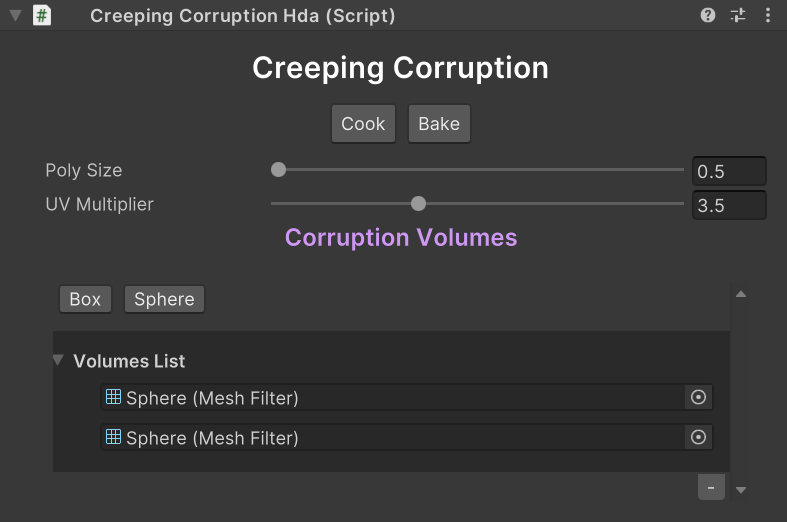Collapse the Creeping Corruption Hda component foldout

[x=15, y=16]
